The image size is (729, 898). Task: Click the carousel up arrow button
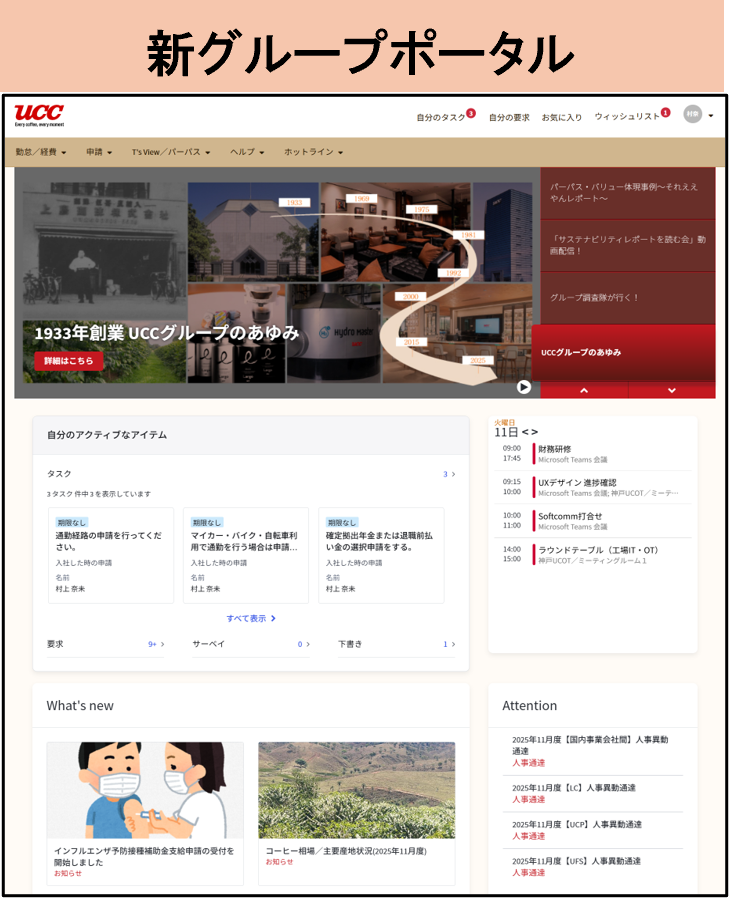(x=584, y=391)
